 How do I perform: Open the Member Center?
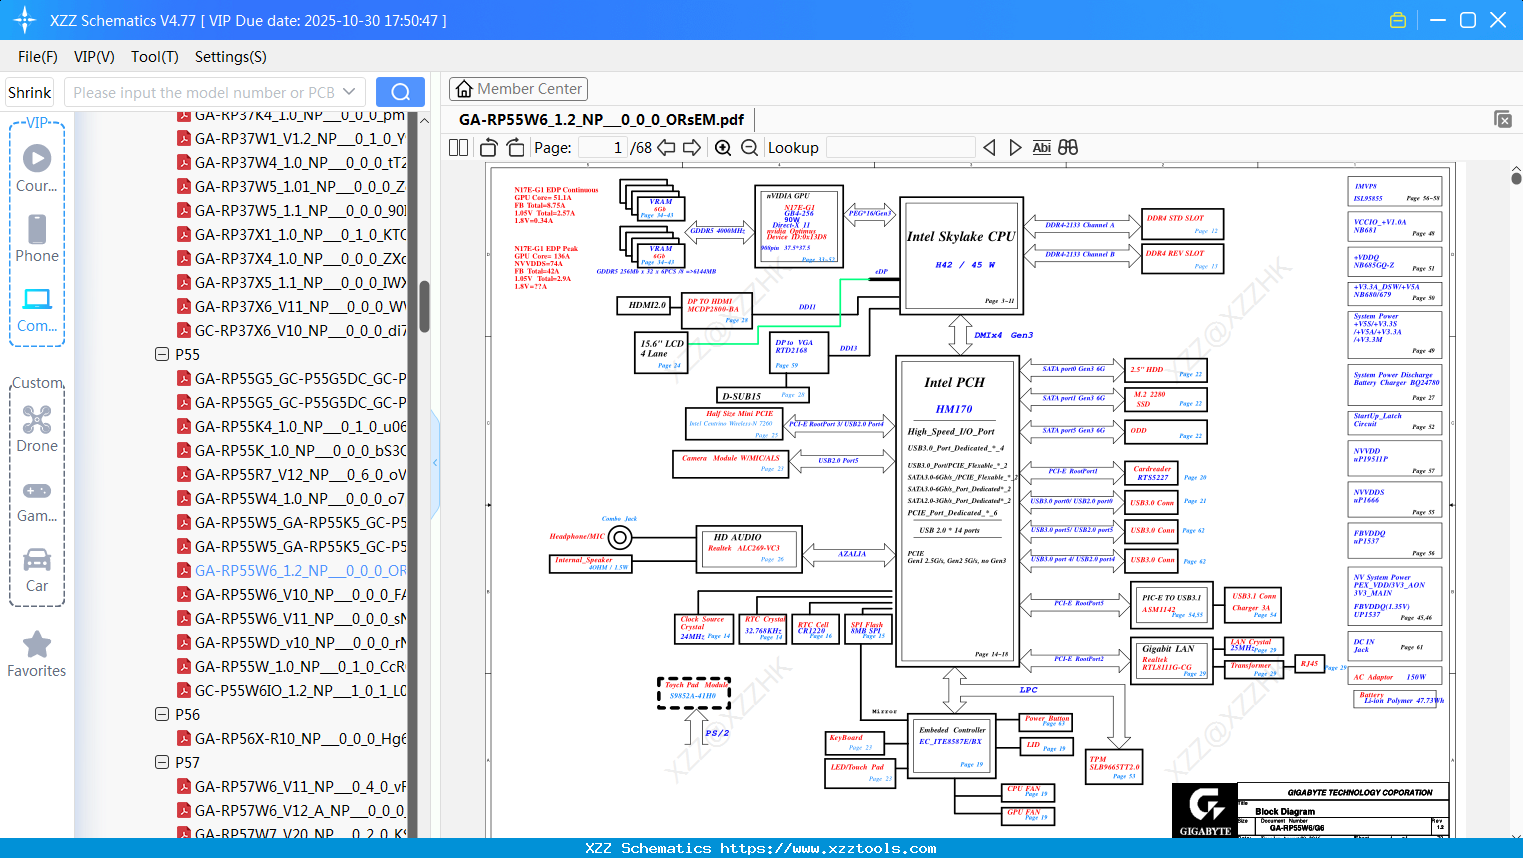click(x=518, y=89)
